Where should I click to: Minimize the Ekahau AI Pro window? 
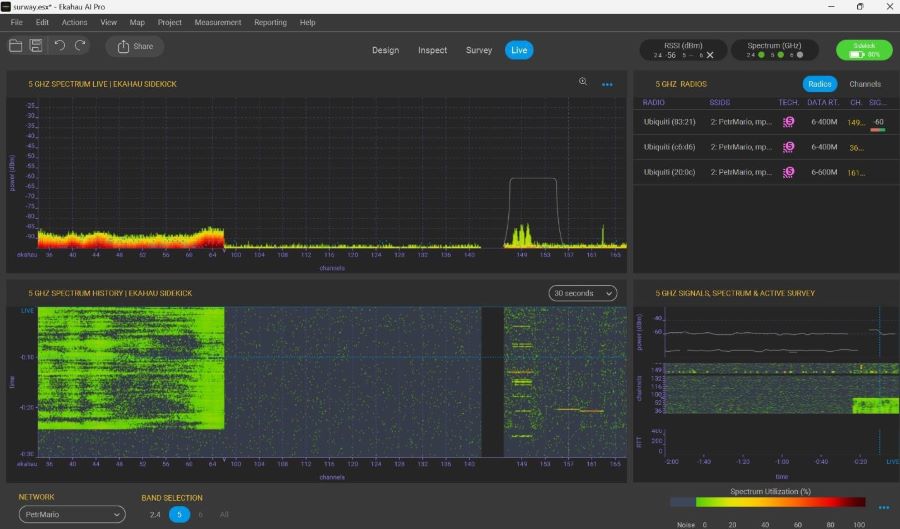point(831,6)
